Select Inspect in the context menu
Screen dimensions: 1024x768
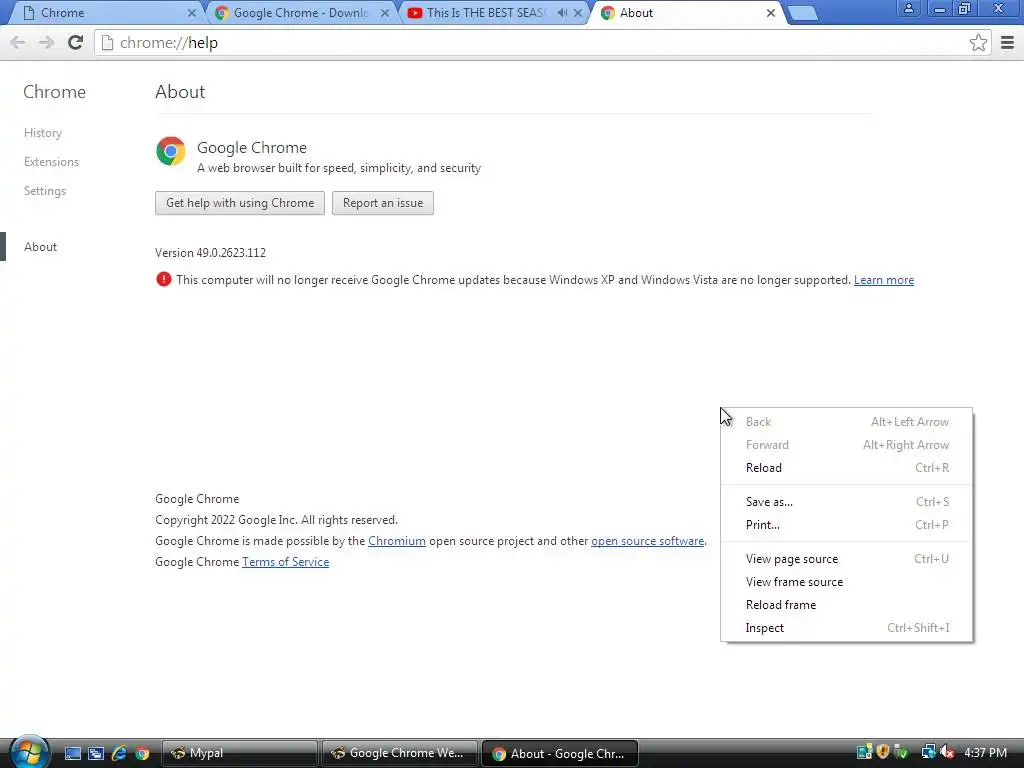tap(846, 628)
